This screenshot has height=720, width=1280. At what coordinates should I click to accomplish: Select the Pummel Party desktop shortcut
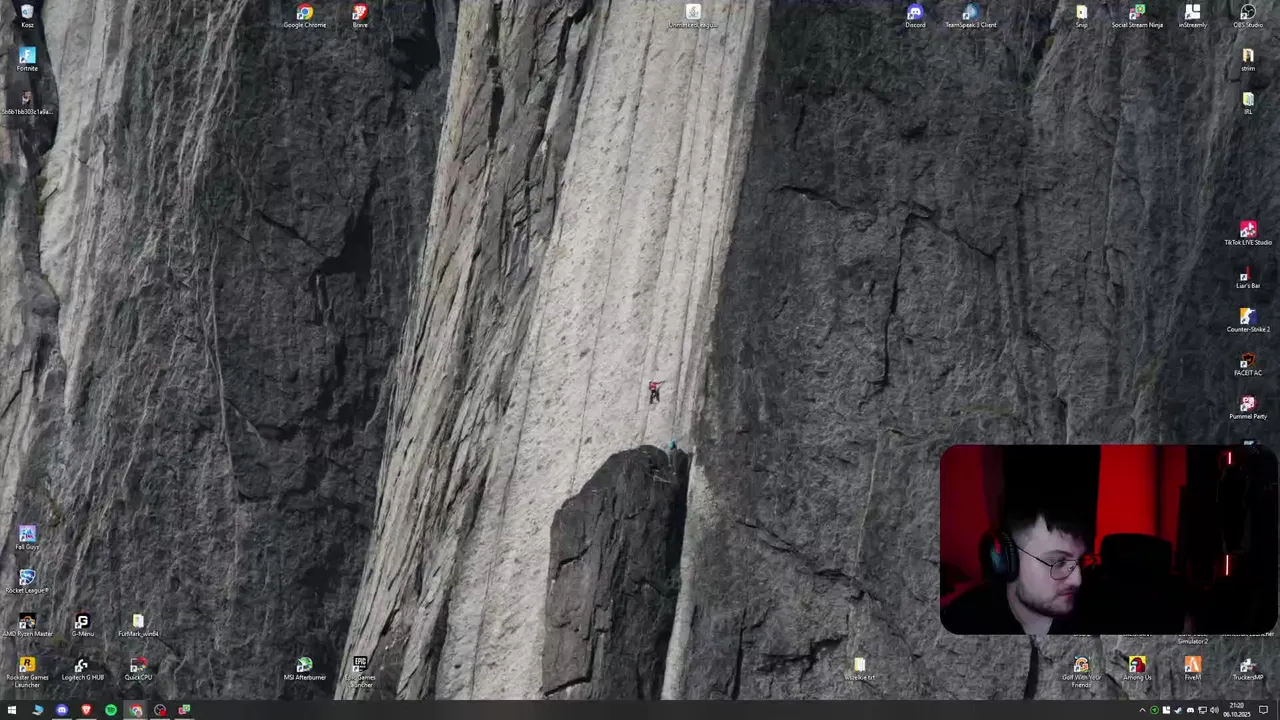coord(1248,408)
